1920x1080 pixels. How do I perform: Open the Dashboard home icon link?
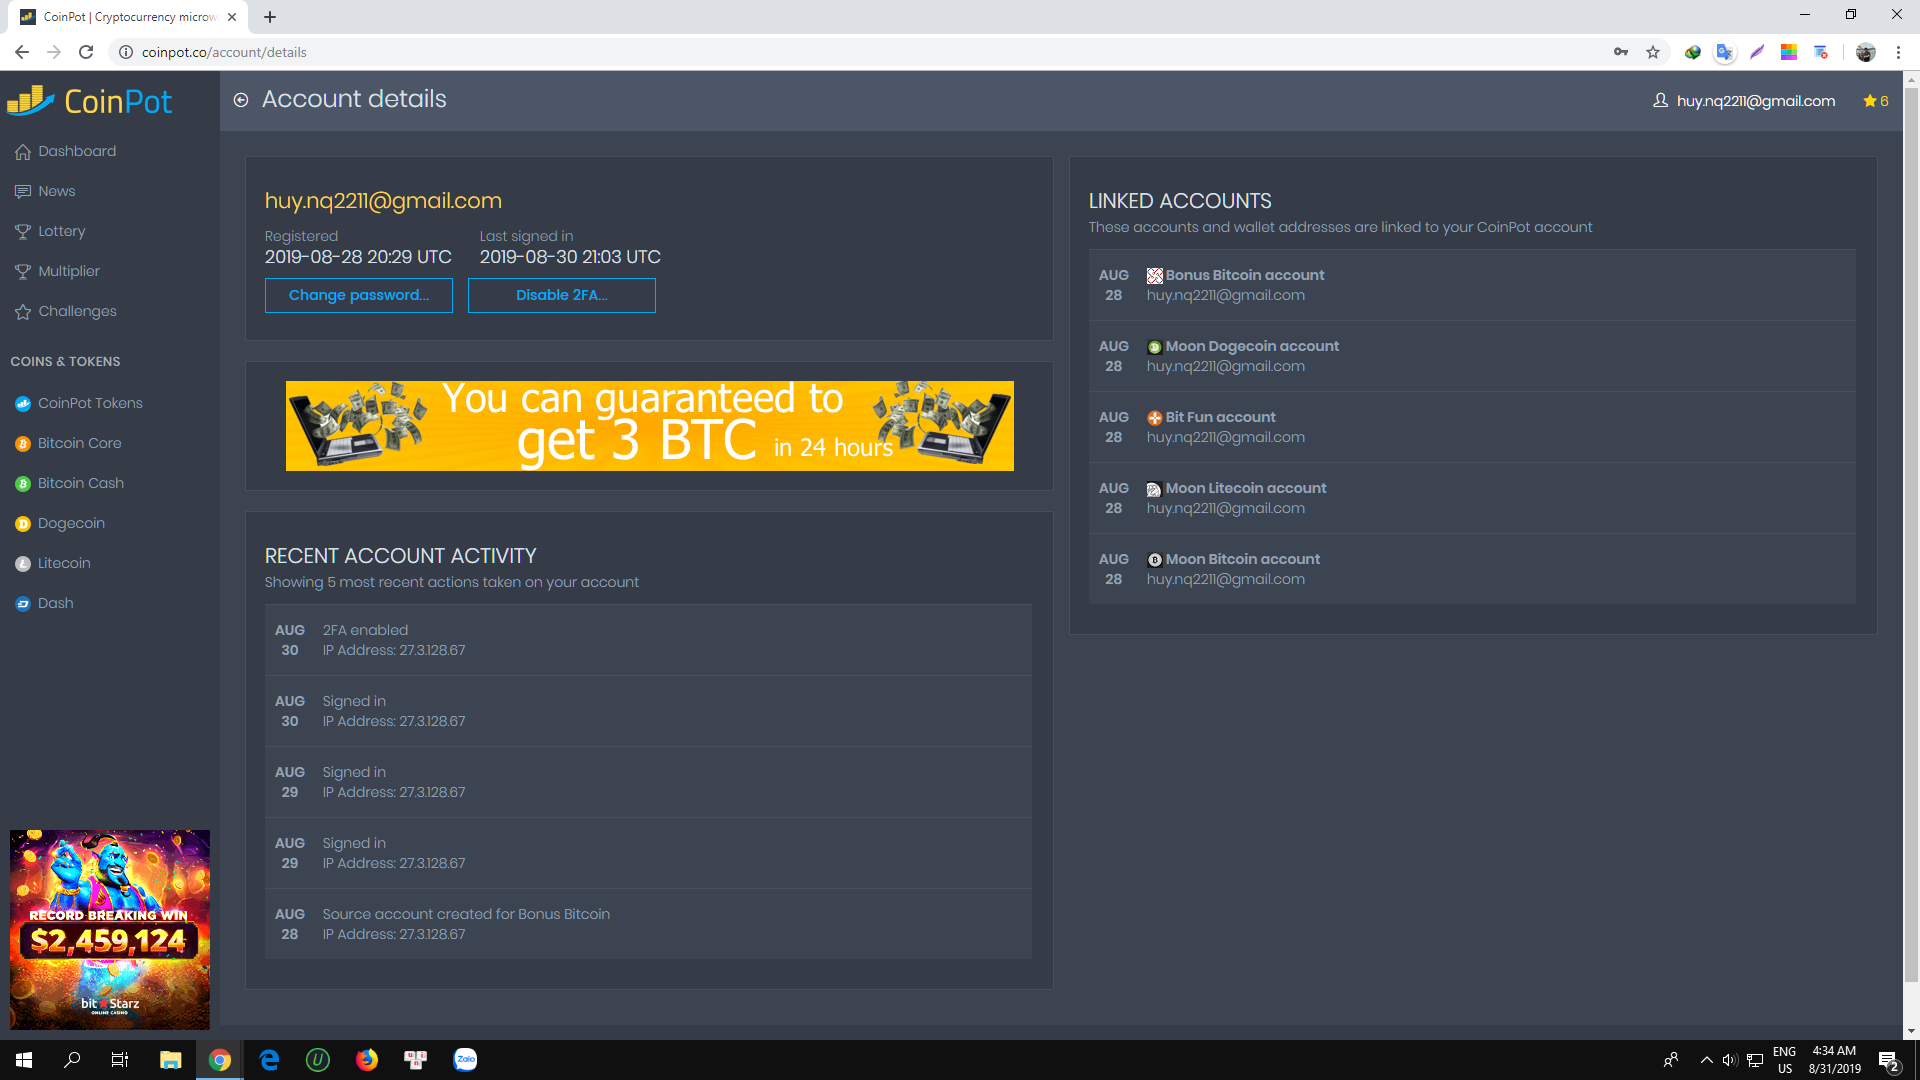[23, 152]
